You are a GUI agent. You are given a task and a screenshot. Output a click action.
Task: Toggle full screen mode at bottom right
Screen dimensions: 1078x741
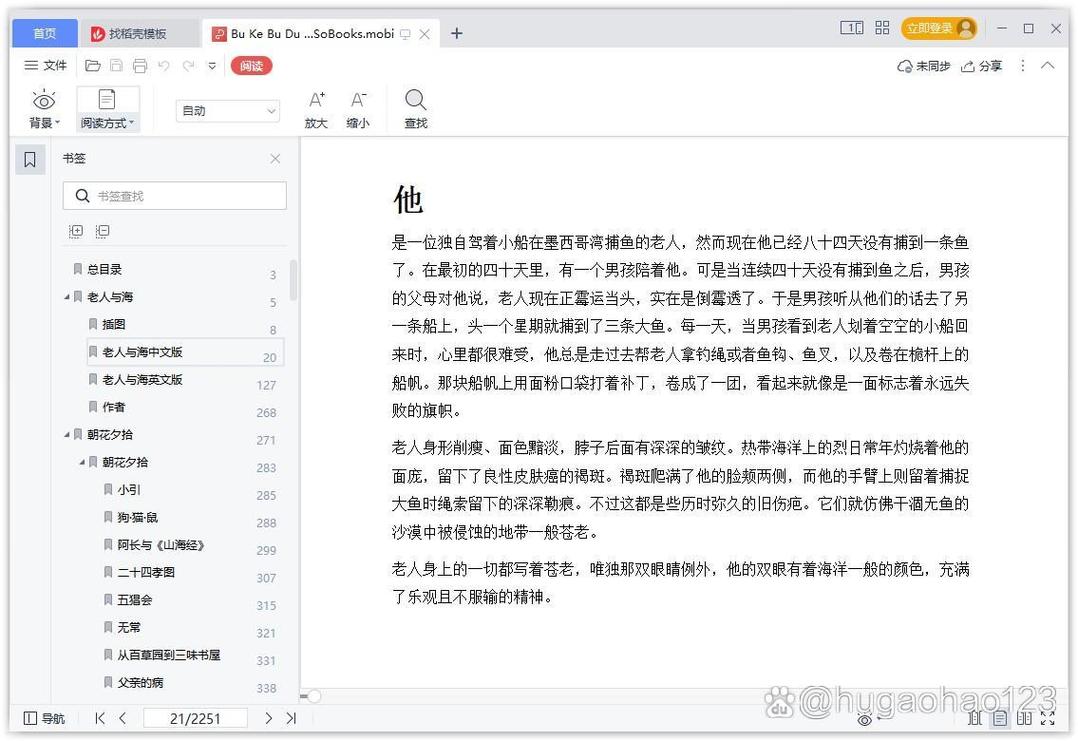[1049, 718]
